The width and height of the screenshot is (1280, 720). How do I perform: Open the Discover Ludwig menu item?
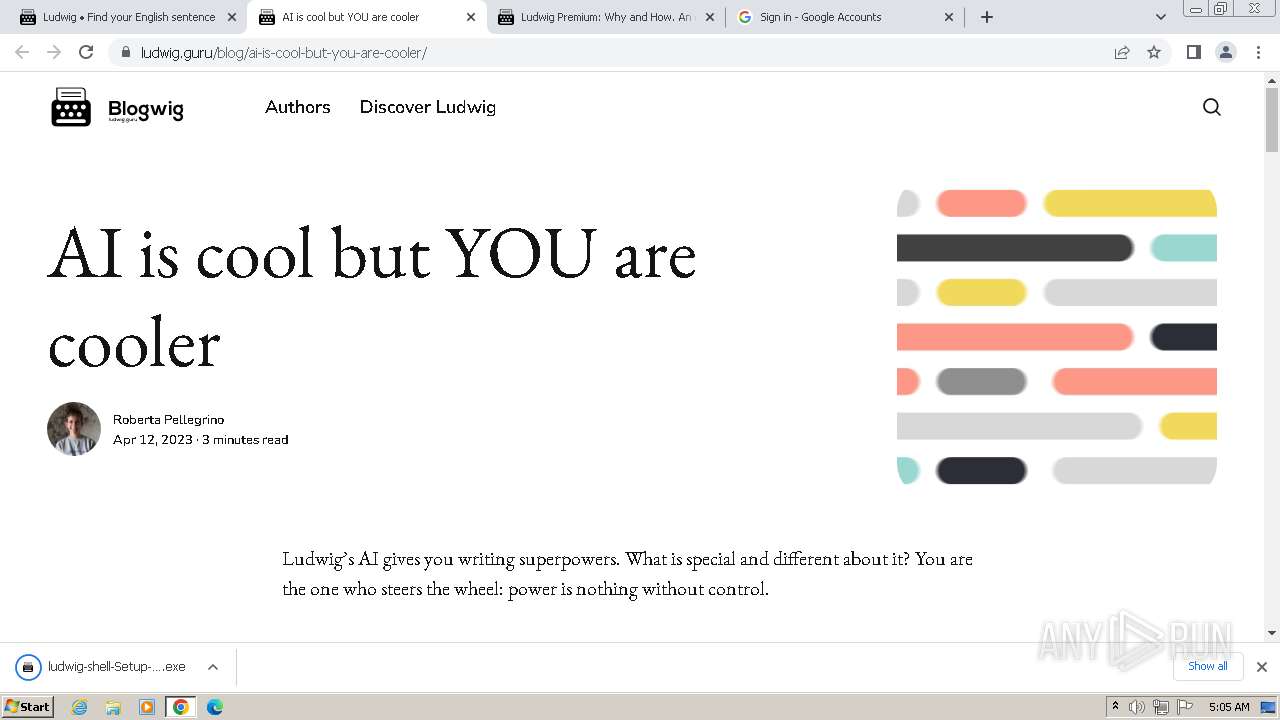point(427,107)
